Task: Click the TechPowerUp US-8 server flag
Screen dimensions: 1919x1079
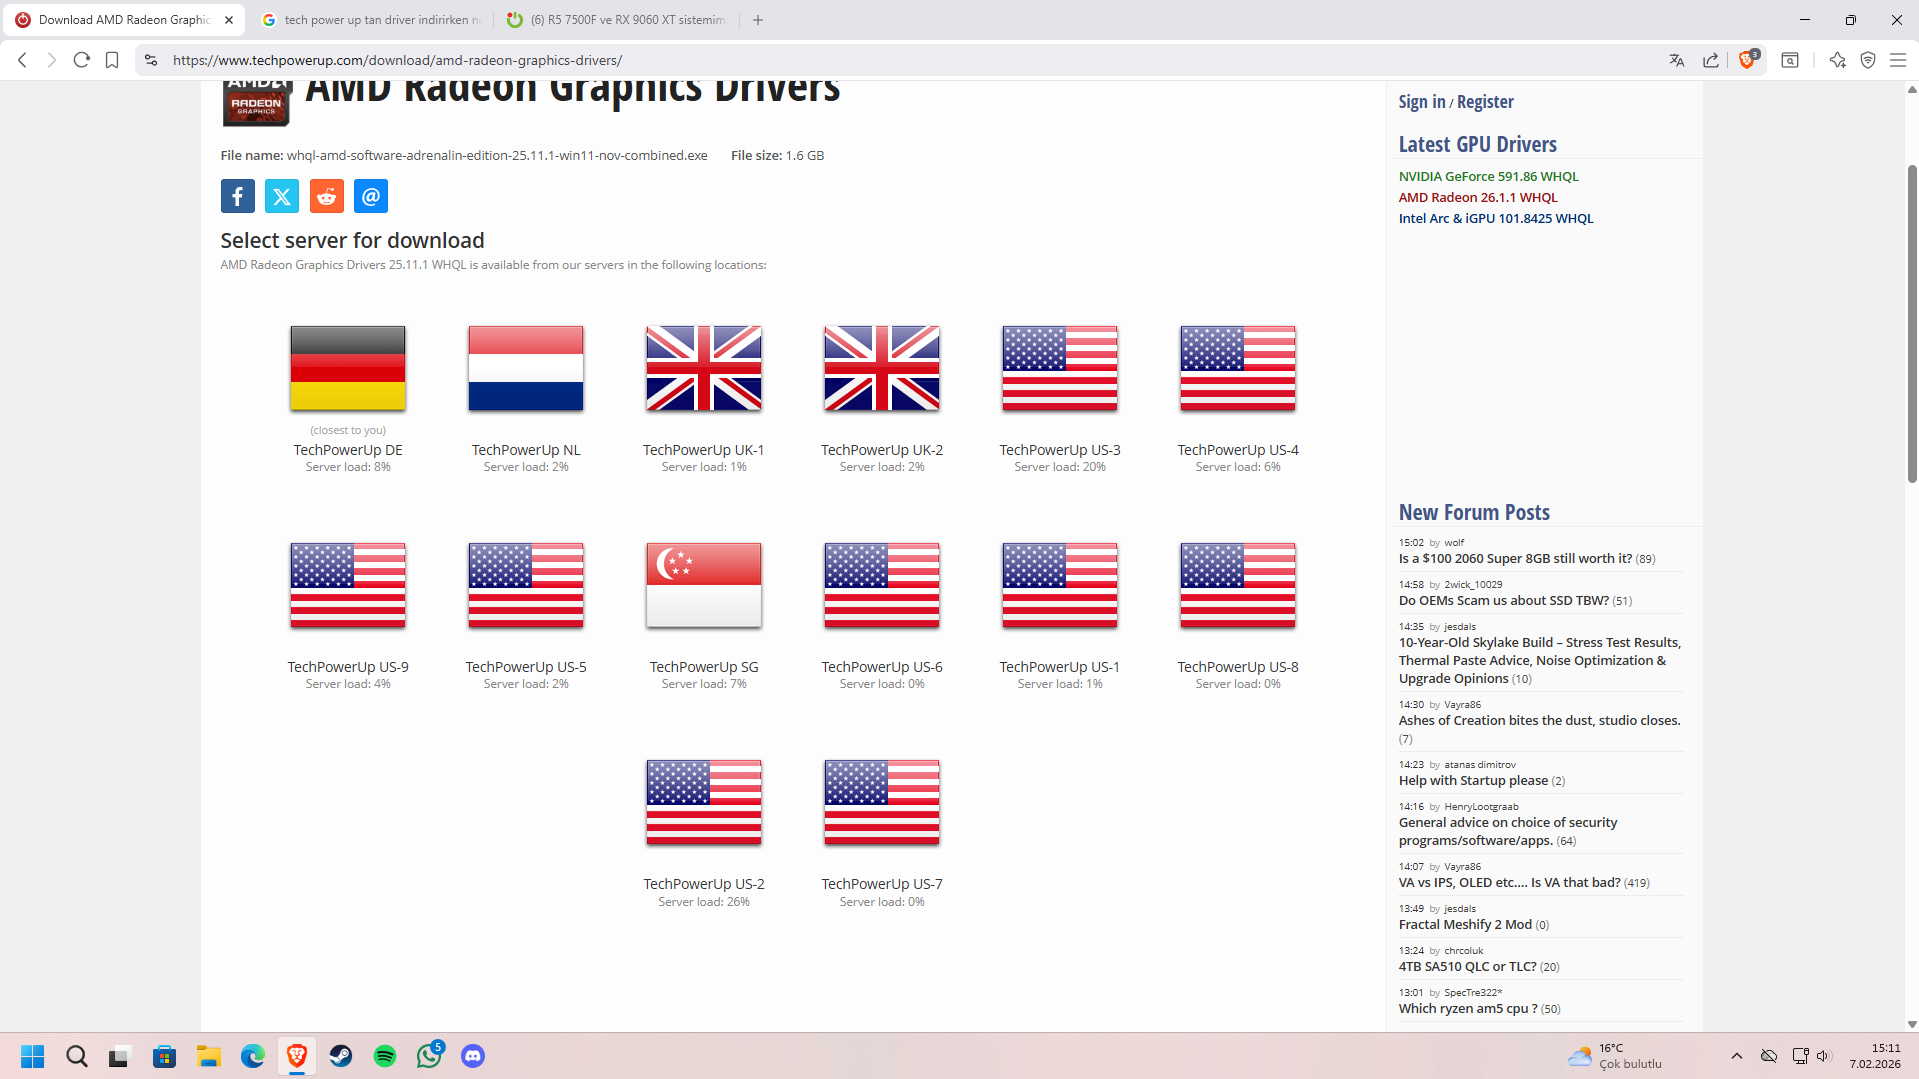Action: point(1238,585)
